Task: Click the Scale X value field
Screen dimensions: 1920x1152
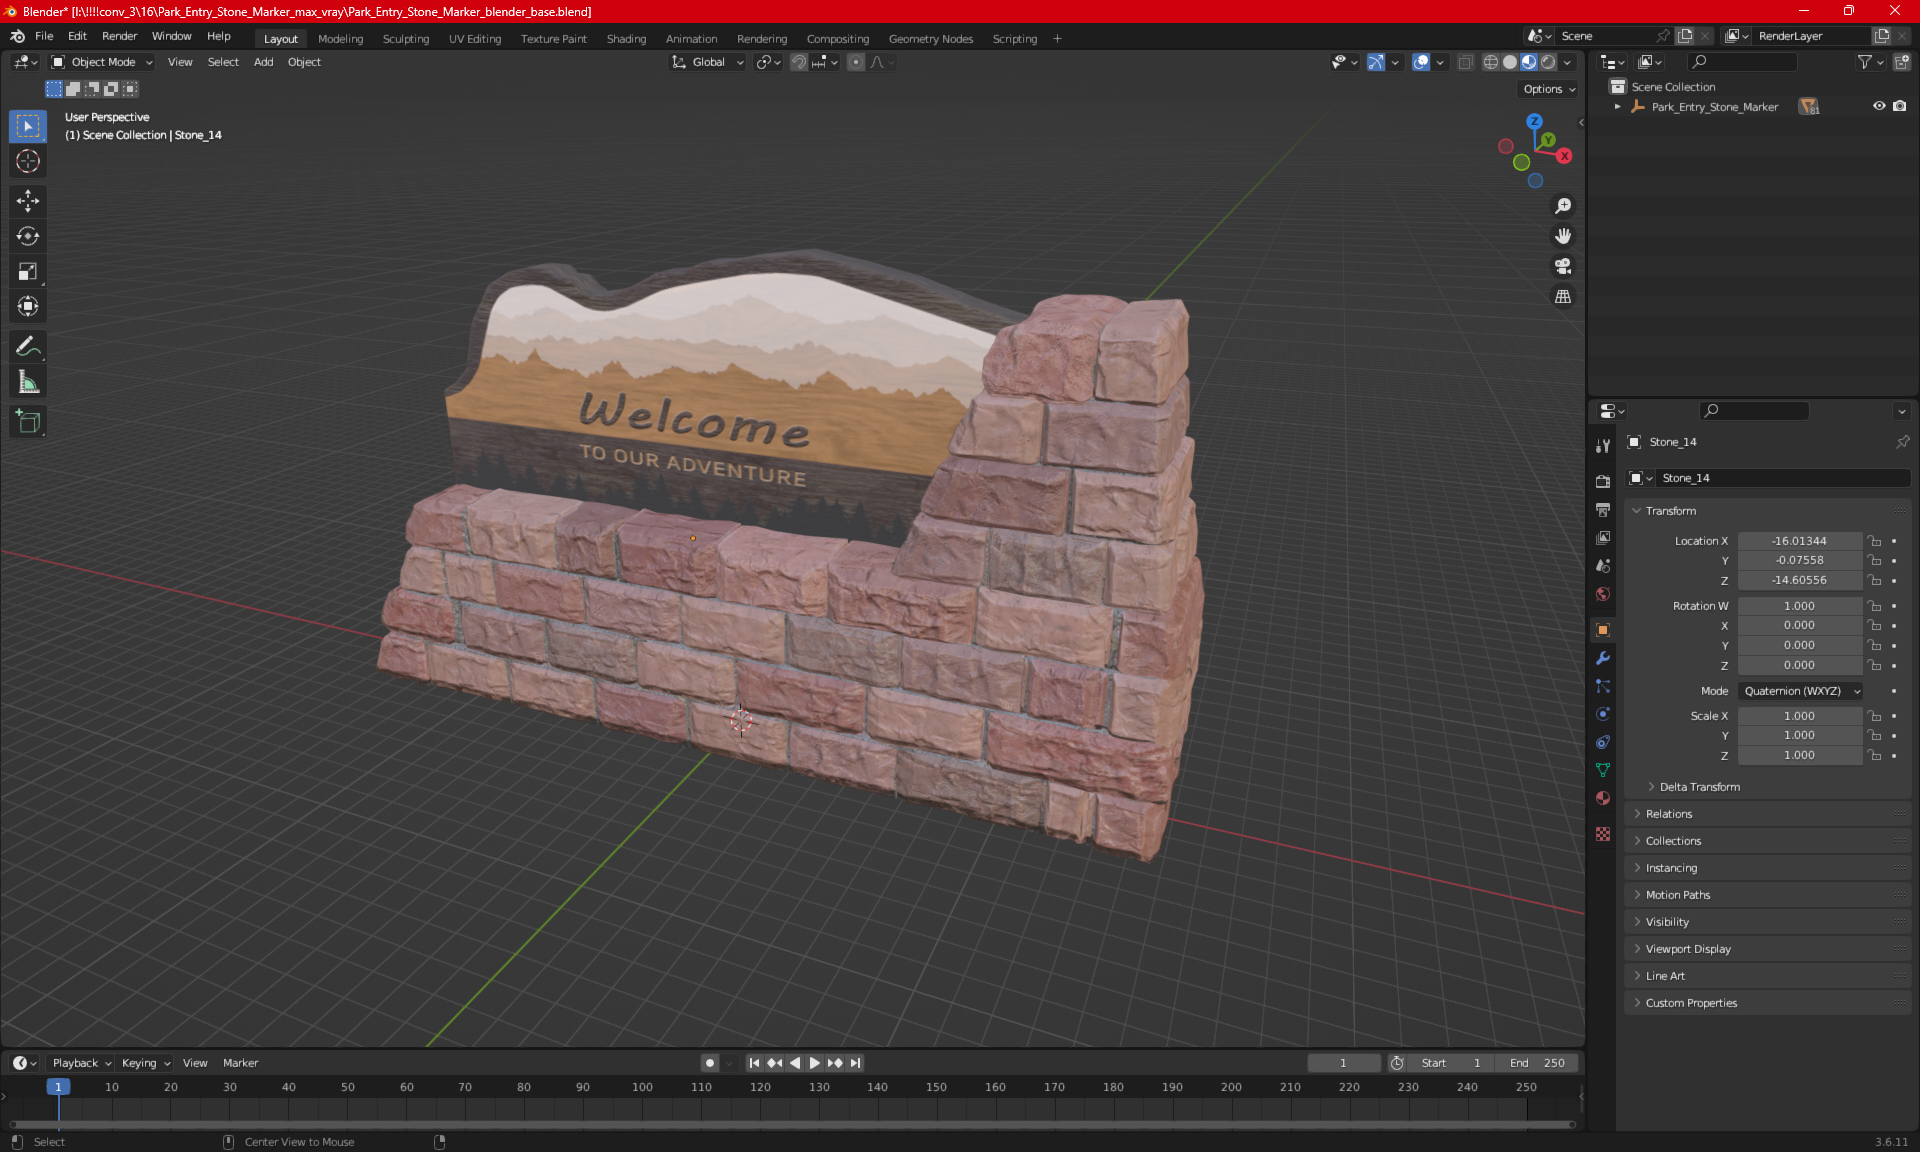Action: click(1798, 716)
